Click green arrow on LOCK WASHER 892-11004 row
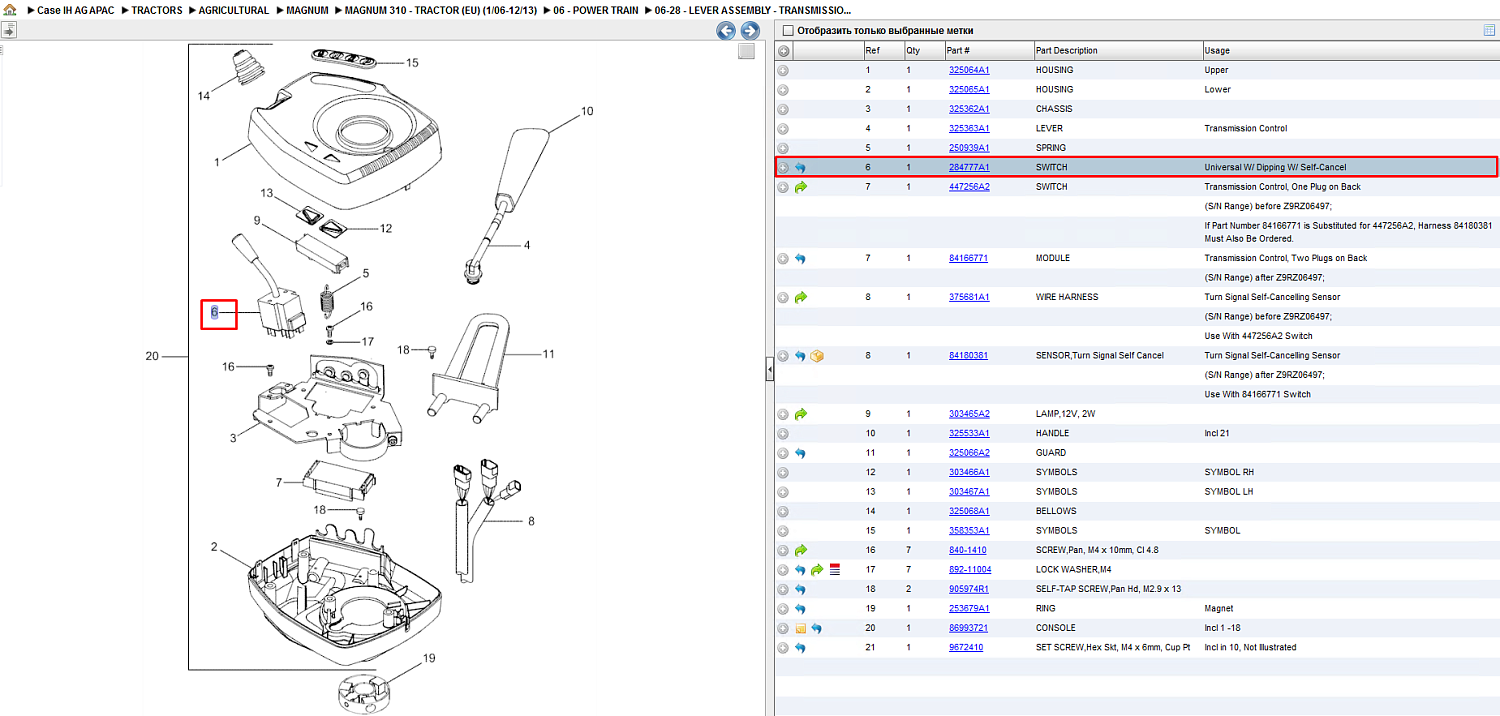 (817, 570)
